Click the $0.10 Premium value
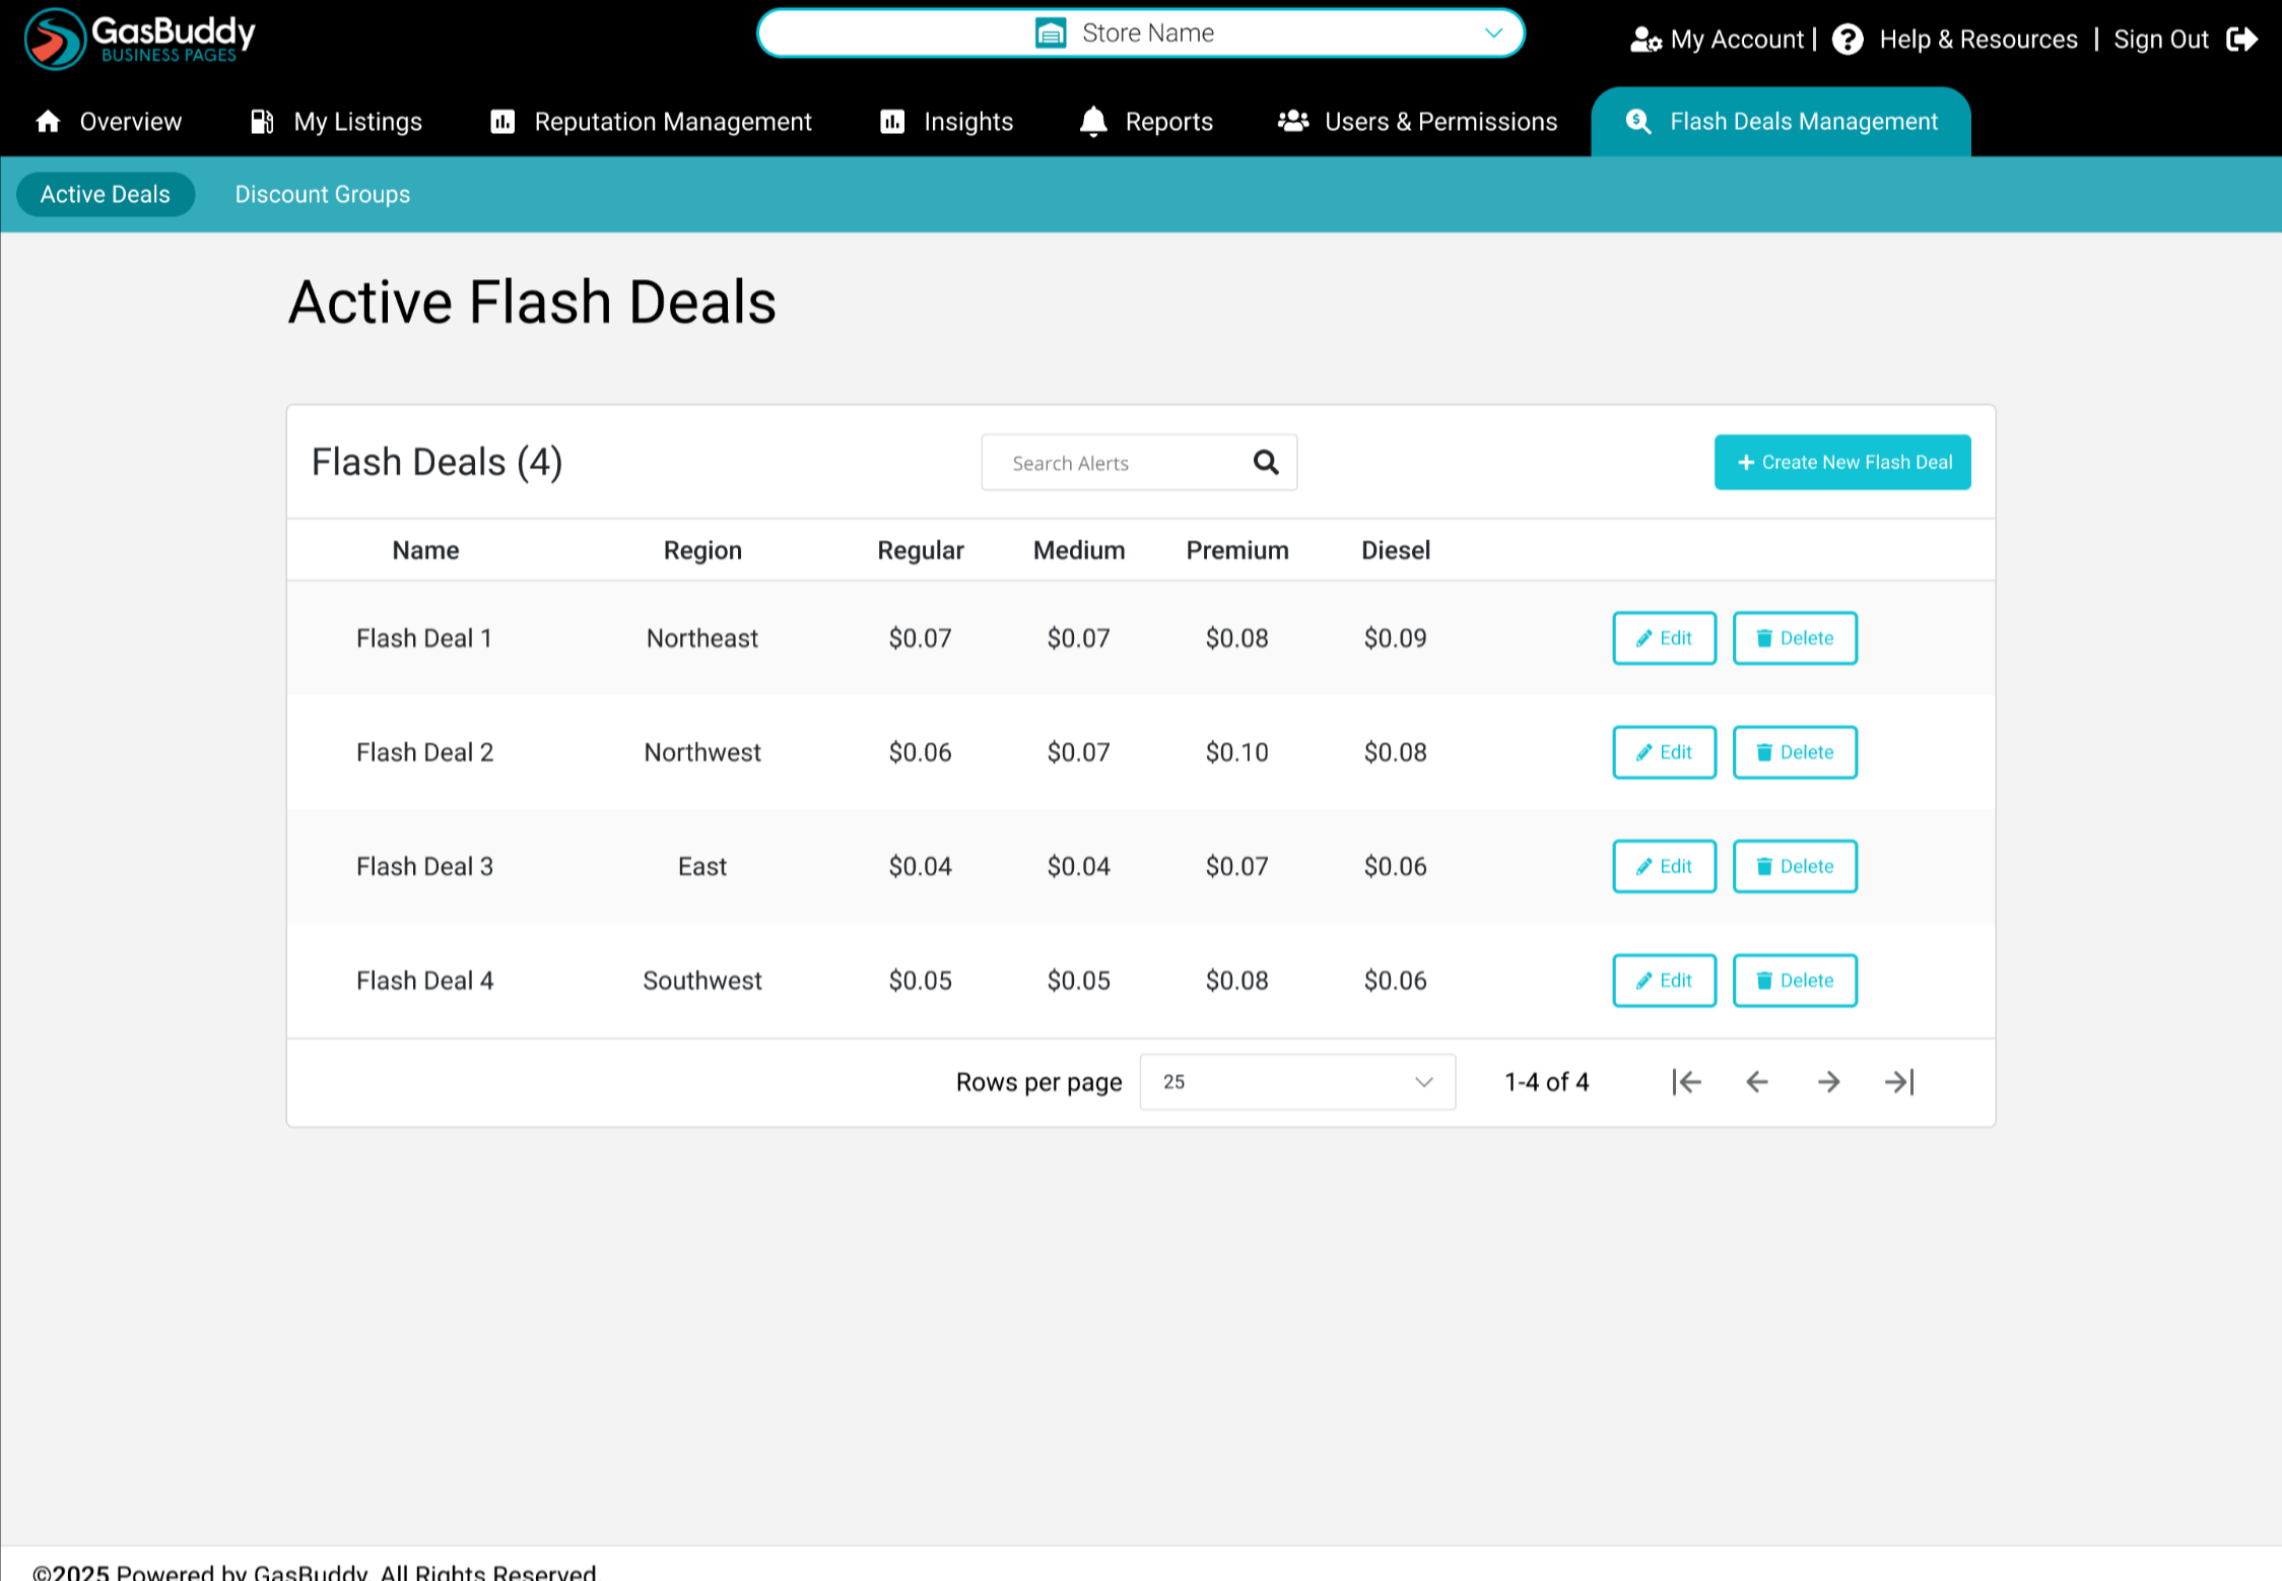This screenshot has height=1581, width=2282. click(1237, 752)
